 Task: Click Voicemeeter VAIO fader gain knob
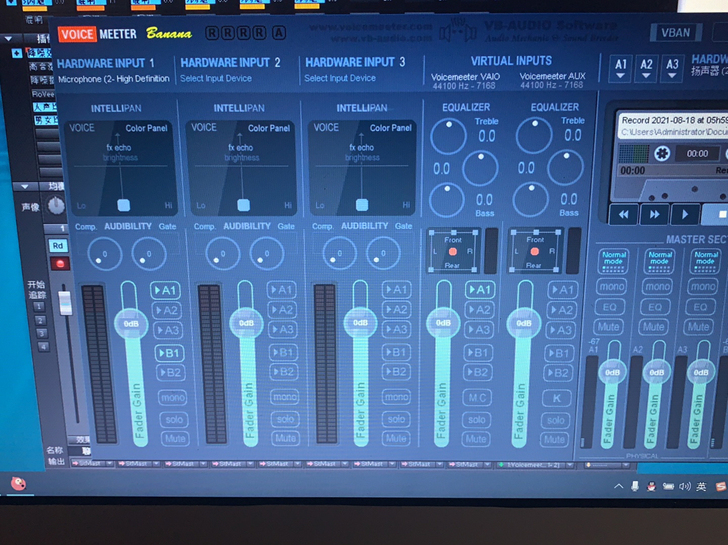coord(443,323)
